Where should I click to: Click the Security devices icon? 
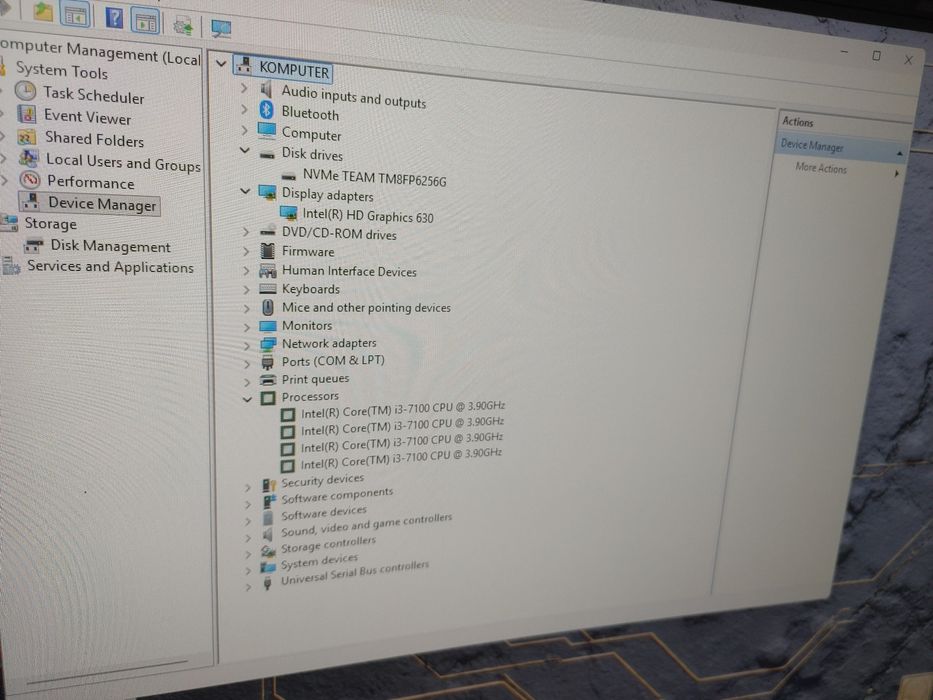coord(269,485)
